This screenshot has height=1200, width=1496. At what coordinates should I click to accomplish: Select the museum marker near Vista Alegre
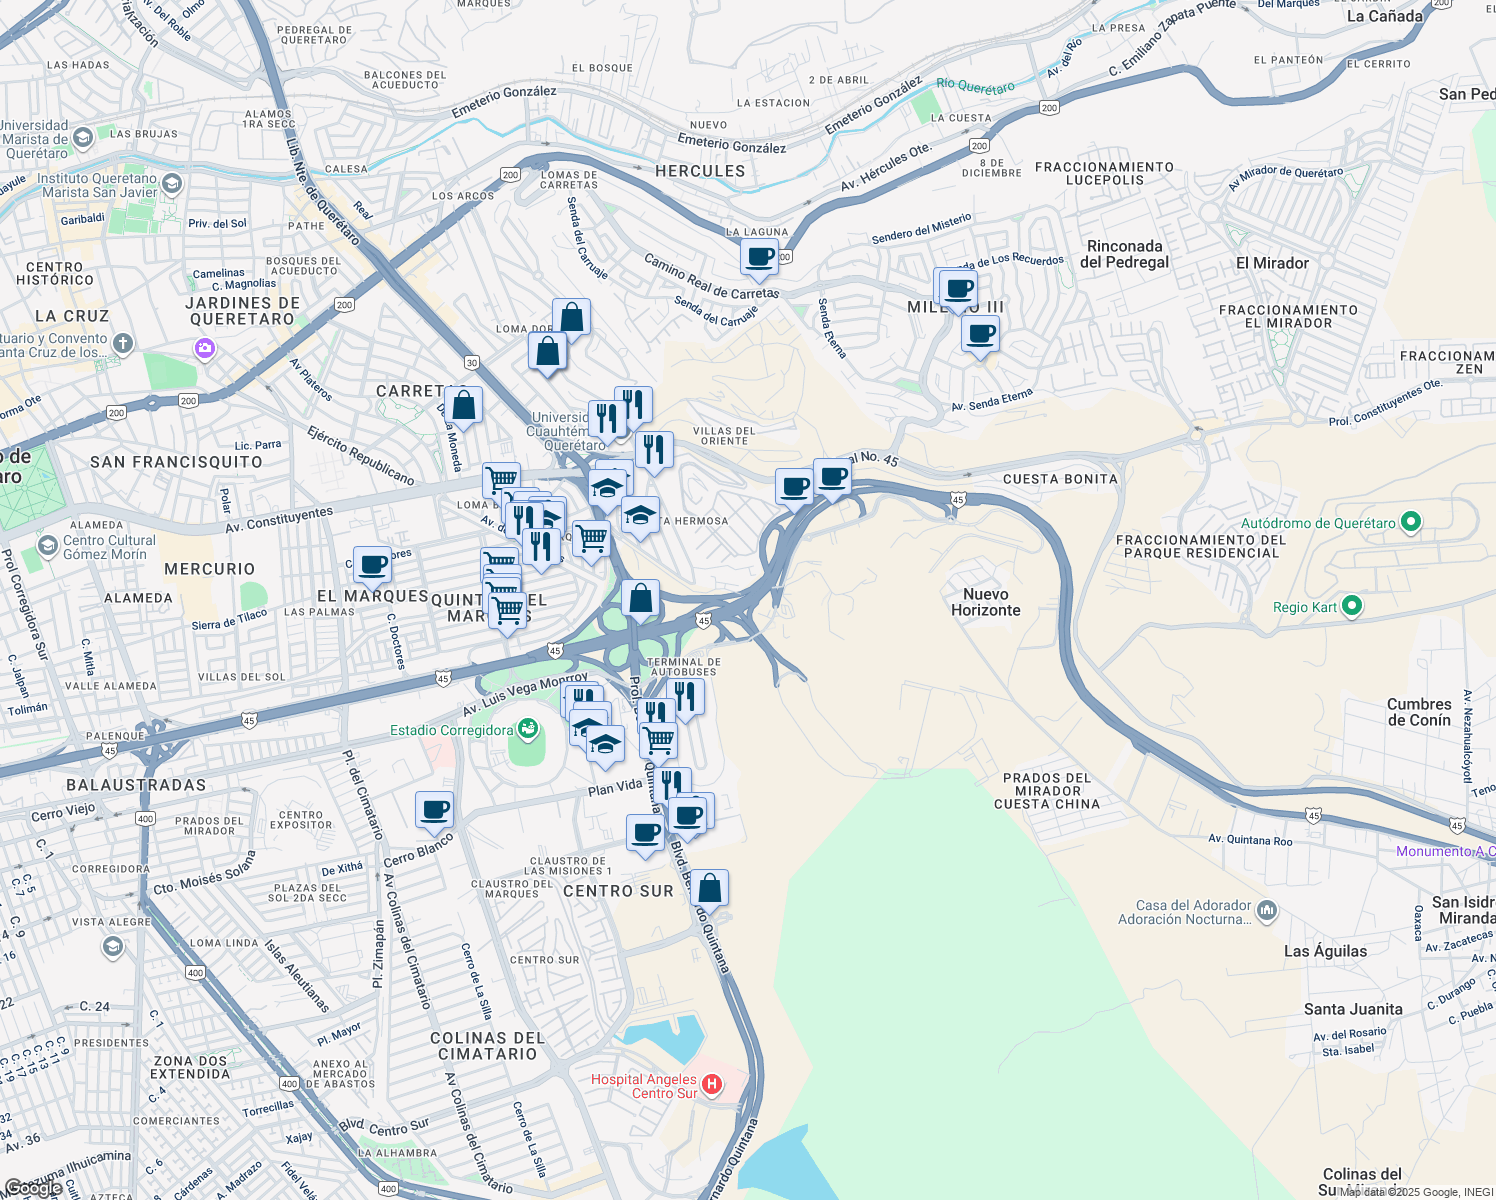coord(113,944)
